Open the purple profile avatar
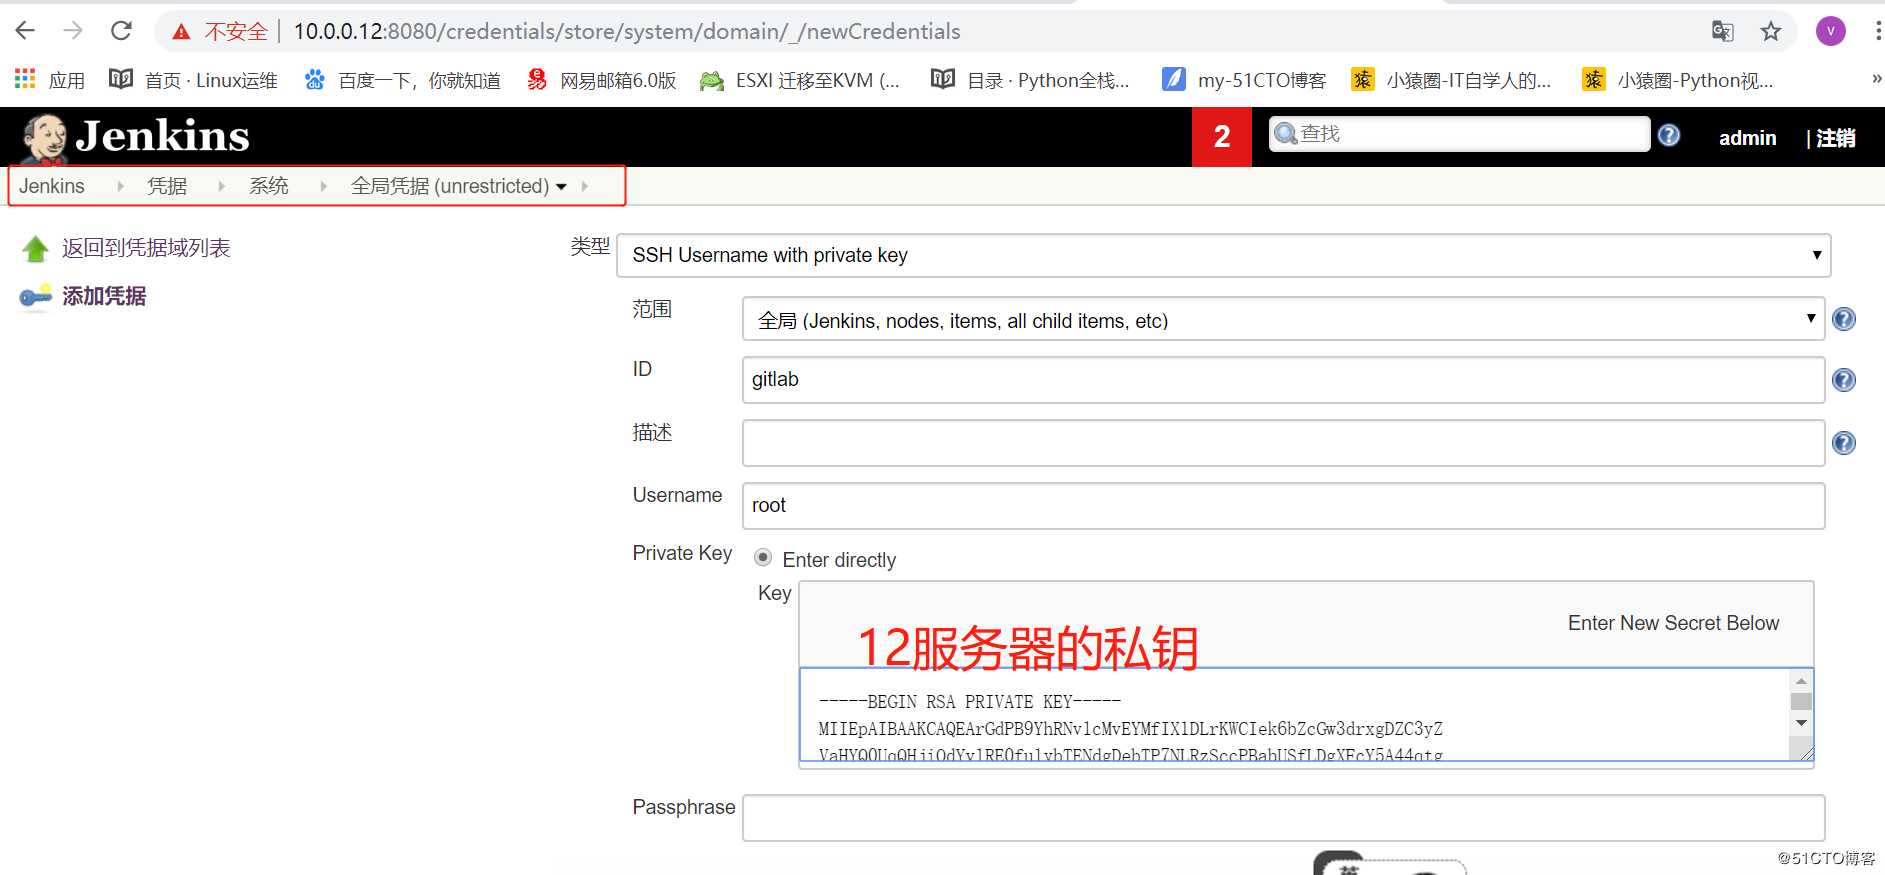The width and height of the screenshot is (1885, 875). point(1830,31)
